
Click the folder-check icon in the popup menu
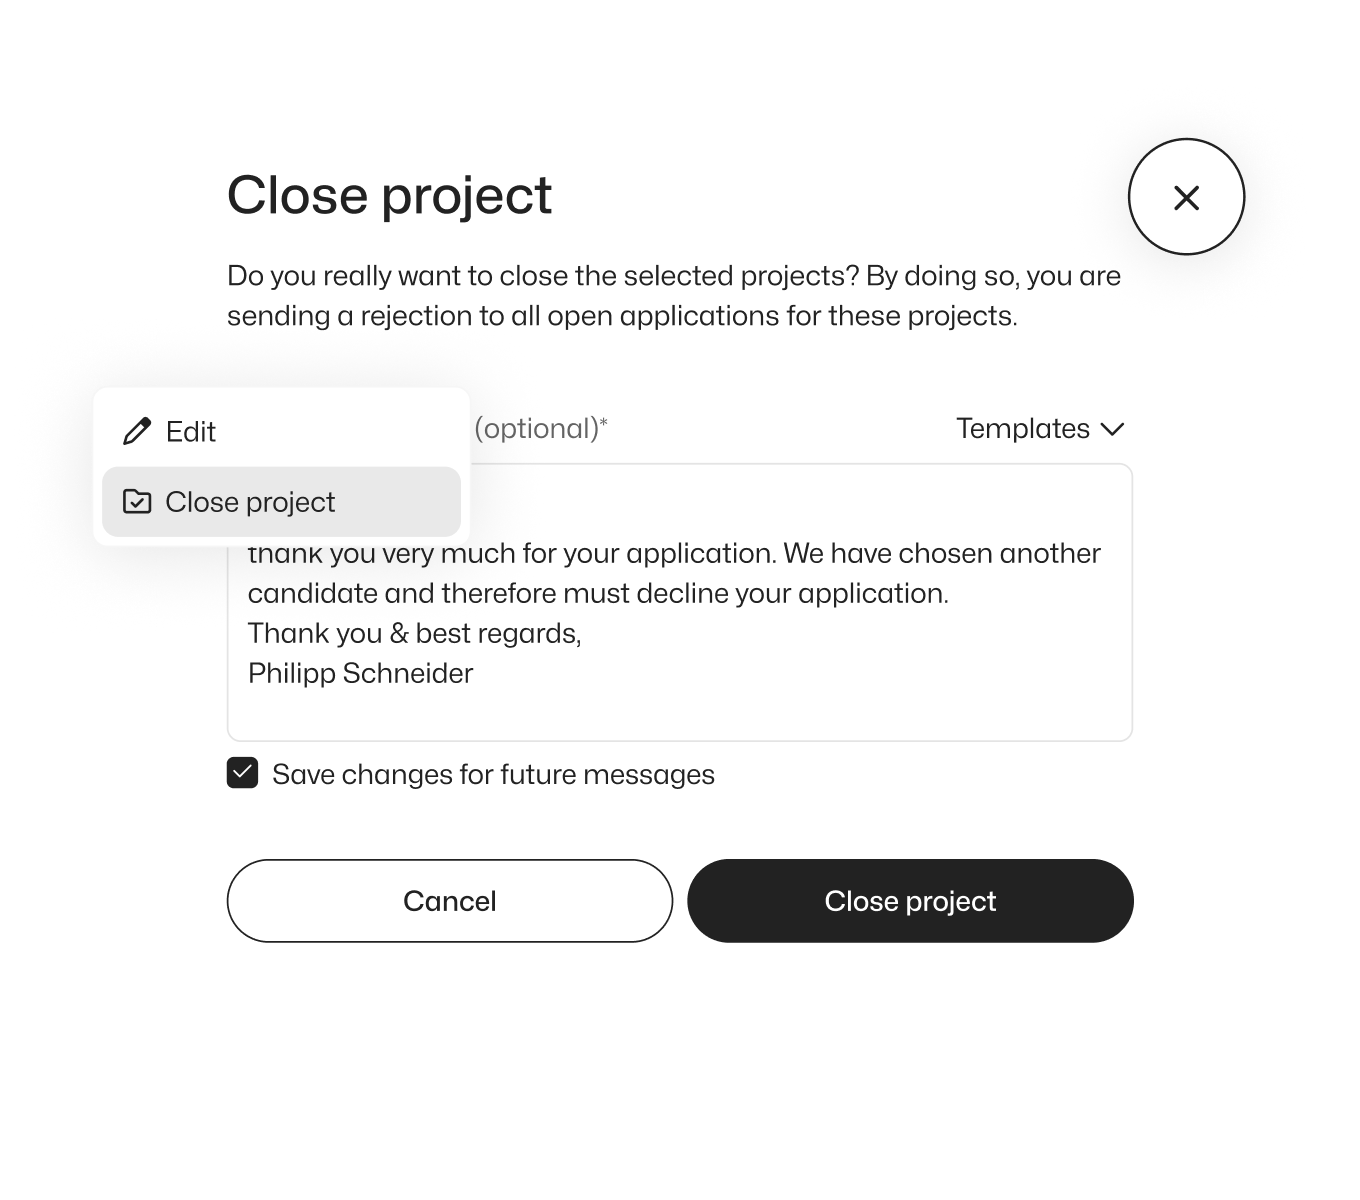137,501
